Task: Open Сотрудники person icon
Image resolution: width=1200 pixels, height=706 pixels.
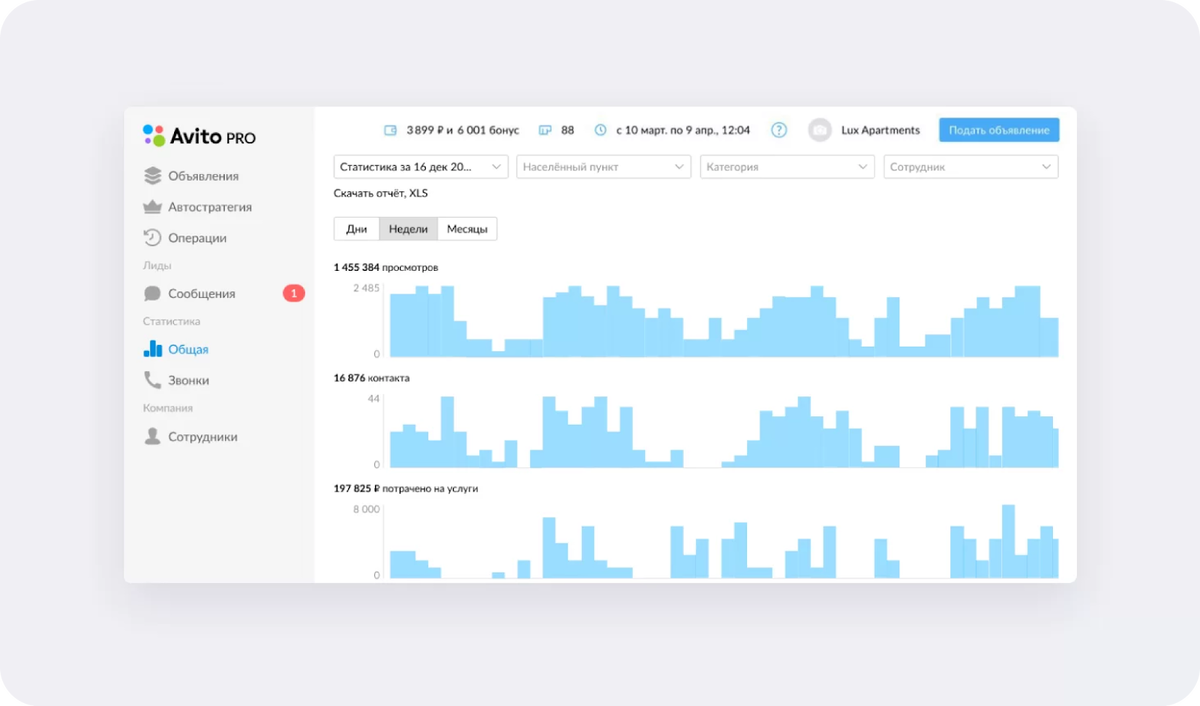Action: pyautogui.click(x=152, y=437)
